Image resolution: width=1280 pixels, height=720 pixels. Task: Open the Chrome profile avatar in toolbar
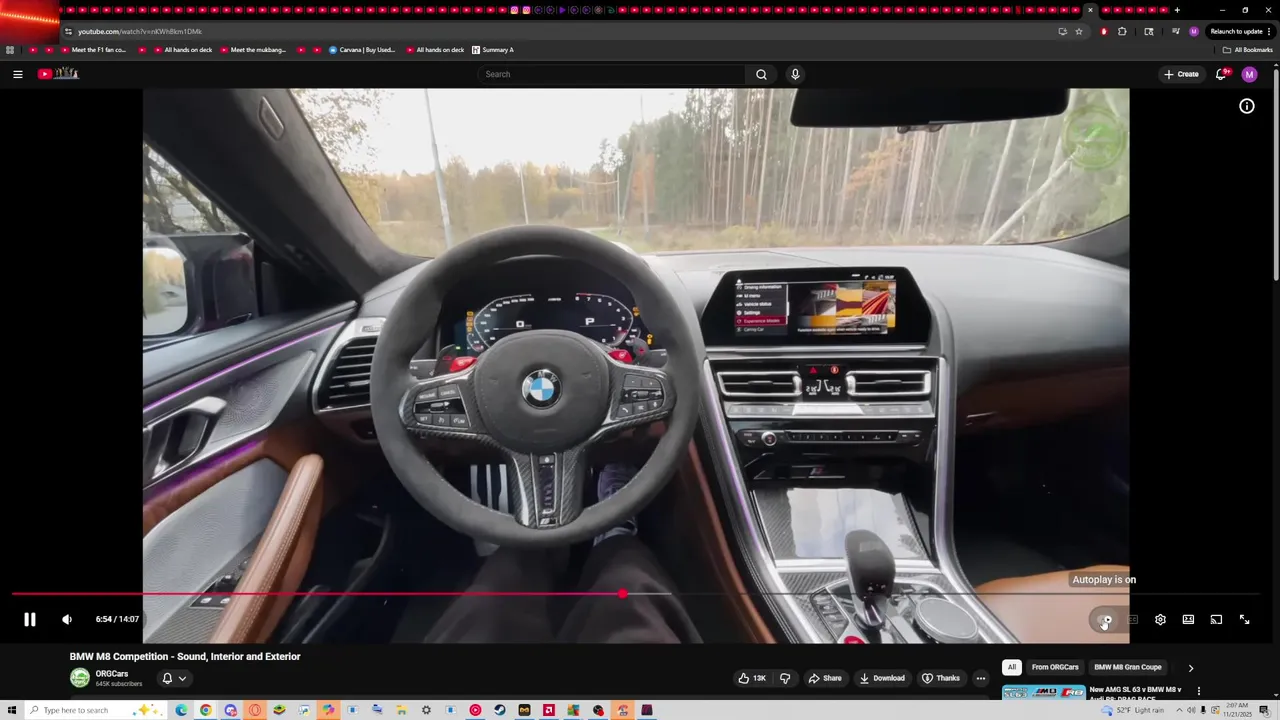click(x=1193, y=31)
